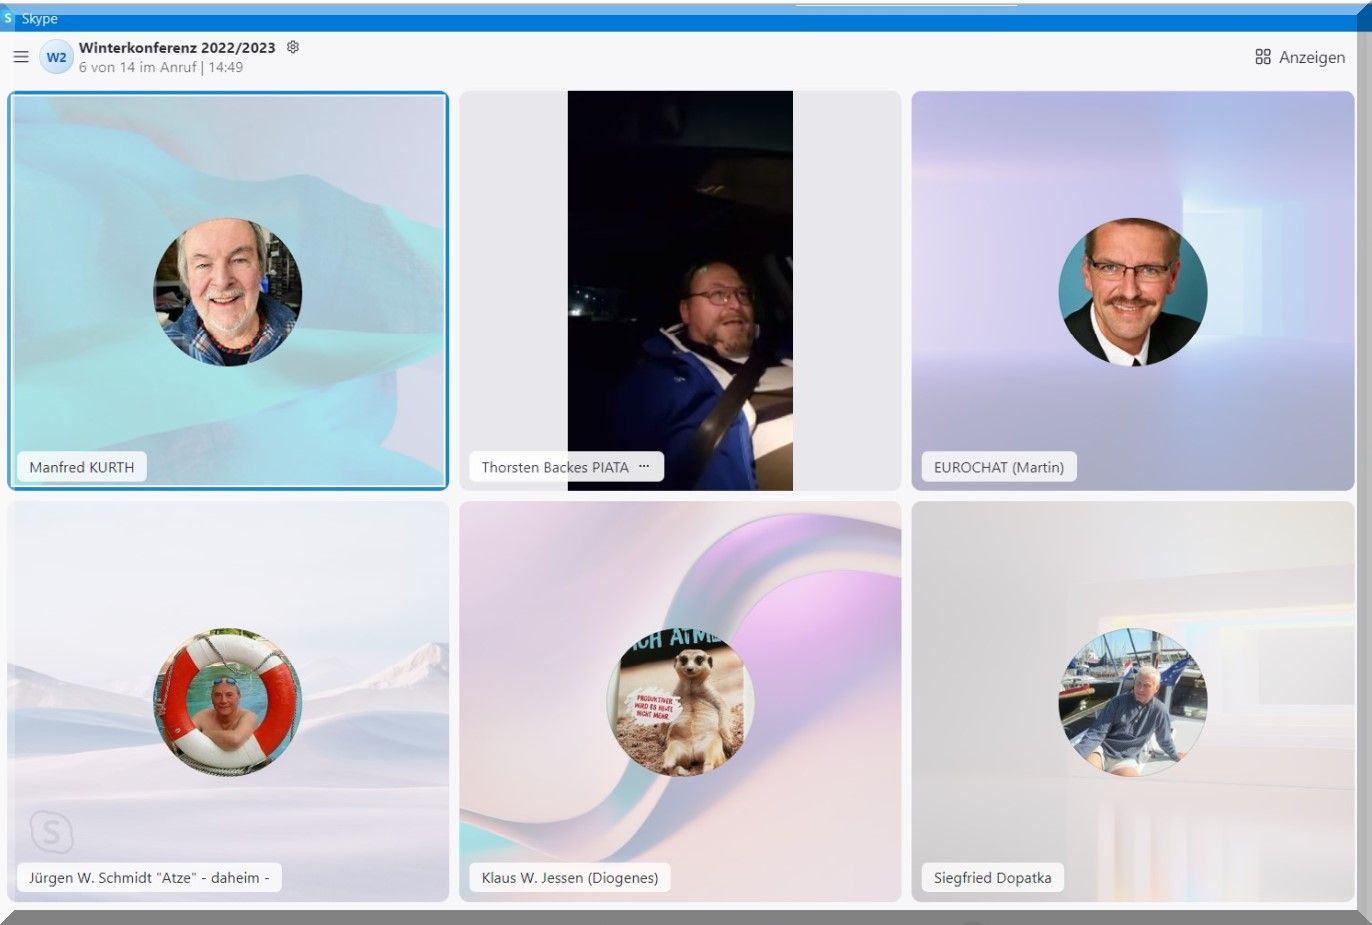Open more options beside Thorsten Backes PIATA
The height and width of the screenshot is (925, 1372).
click(644, 466)
